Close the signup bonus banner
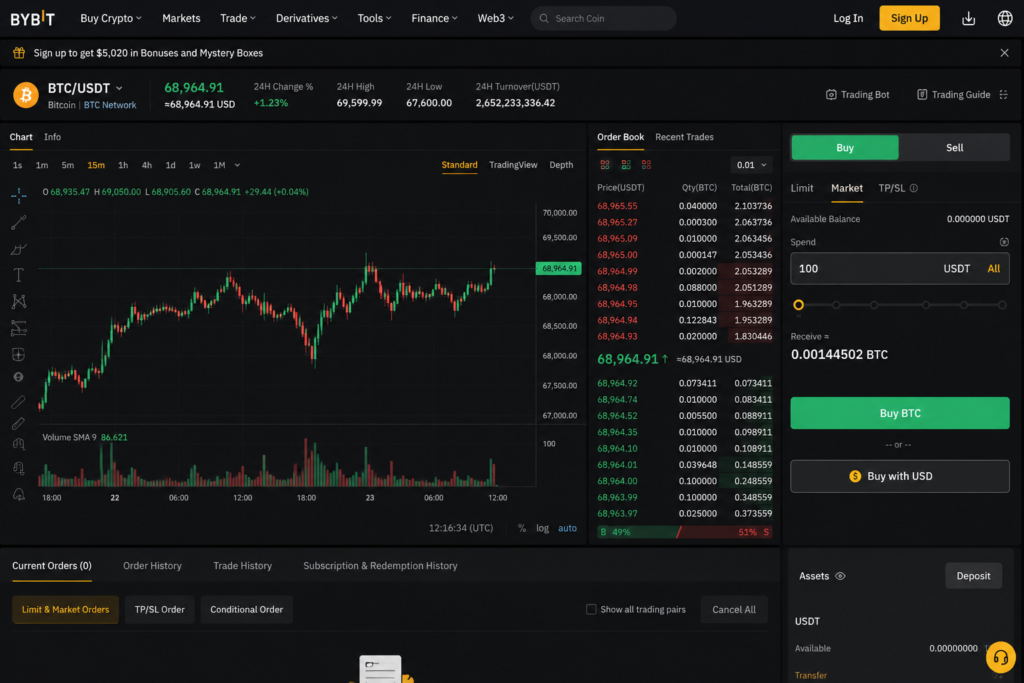Screen dimensions: 1024x683 pyautogui.click(x=1004, y=53)
